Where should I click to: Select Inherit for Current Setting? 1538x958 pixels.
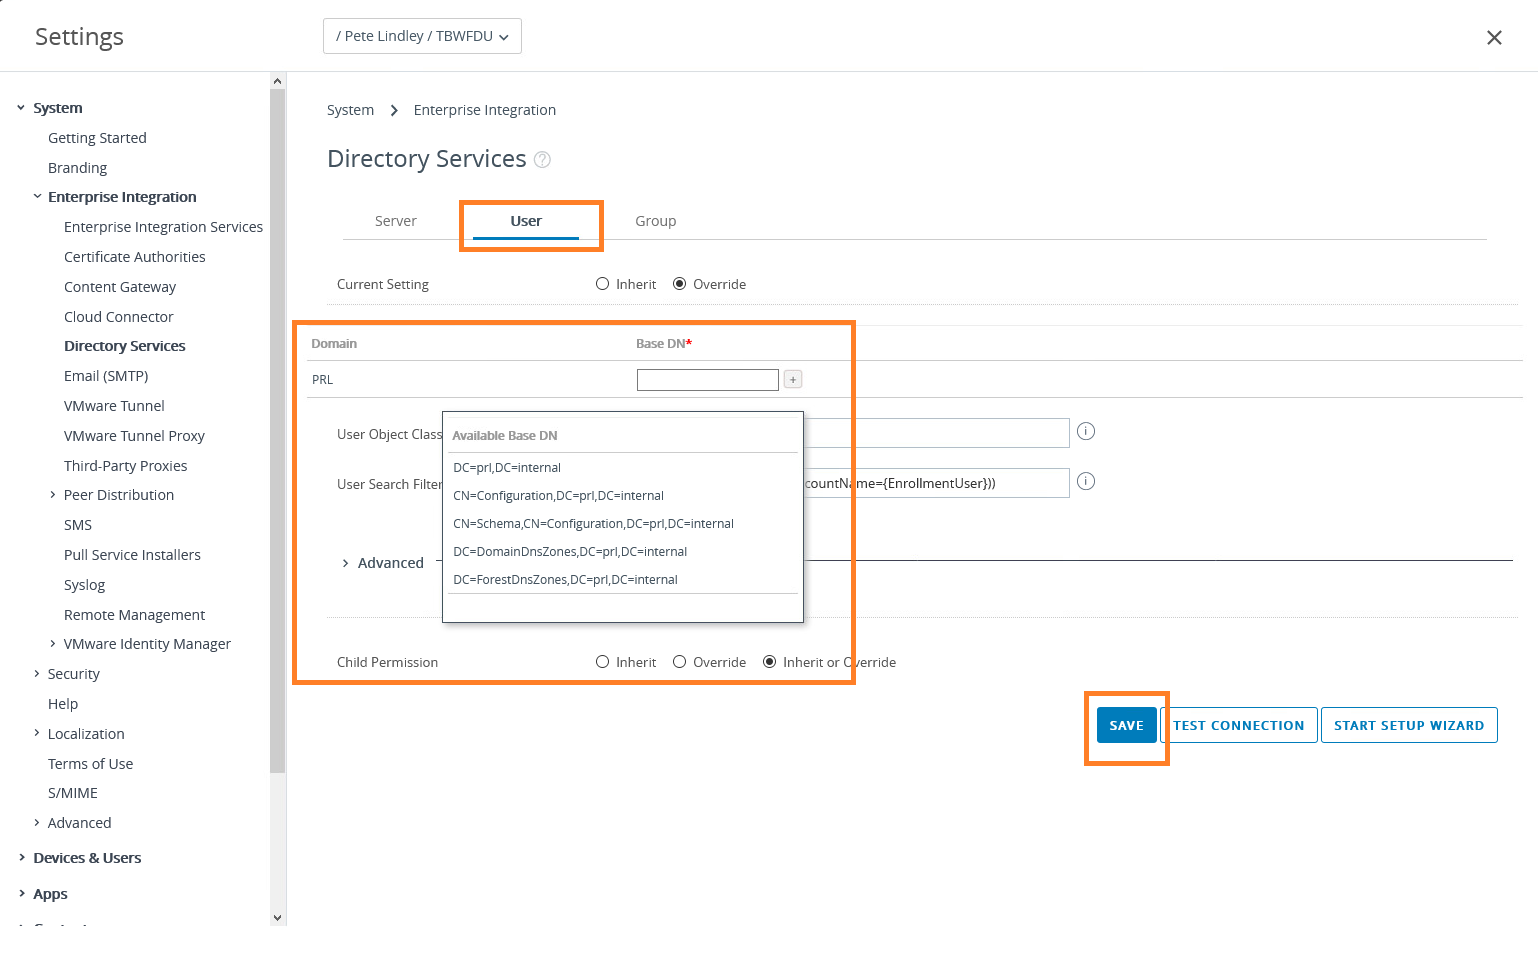coord(603,284)
